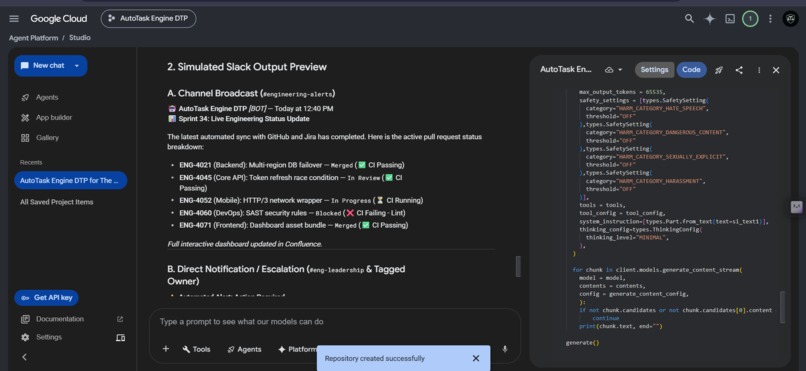Click the Studio breadcrumb

click(x=80, y=38)
